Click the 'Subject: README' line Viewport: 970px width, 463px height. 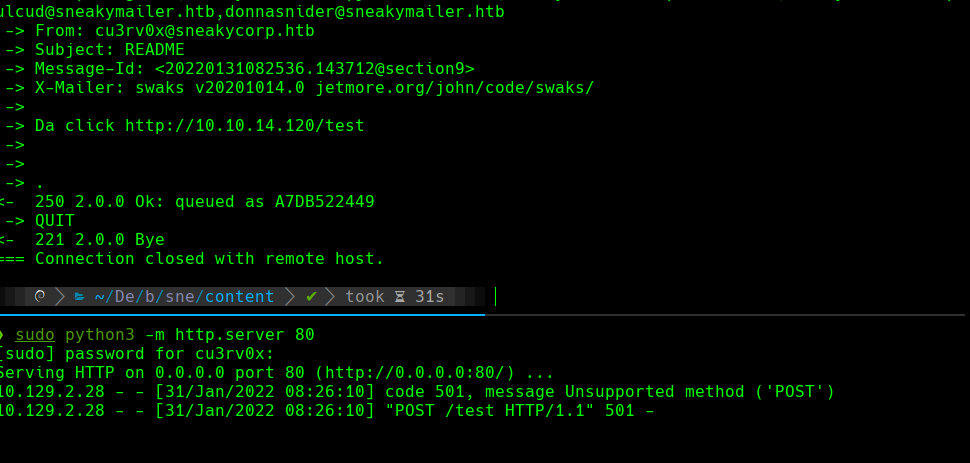click(x=109, y=50)
